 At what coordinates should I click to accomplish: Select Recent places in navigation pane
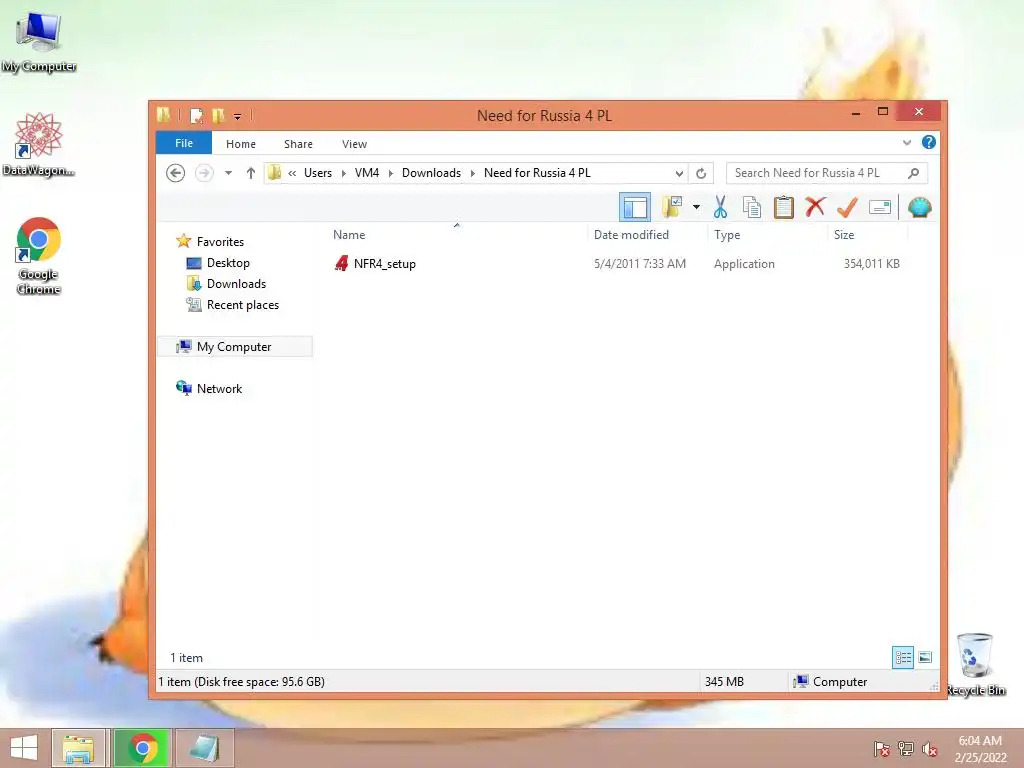click(242, 305)
